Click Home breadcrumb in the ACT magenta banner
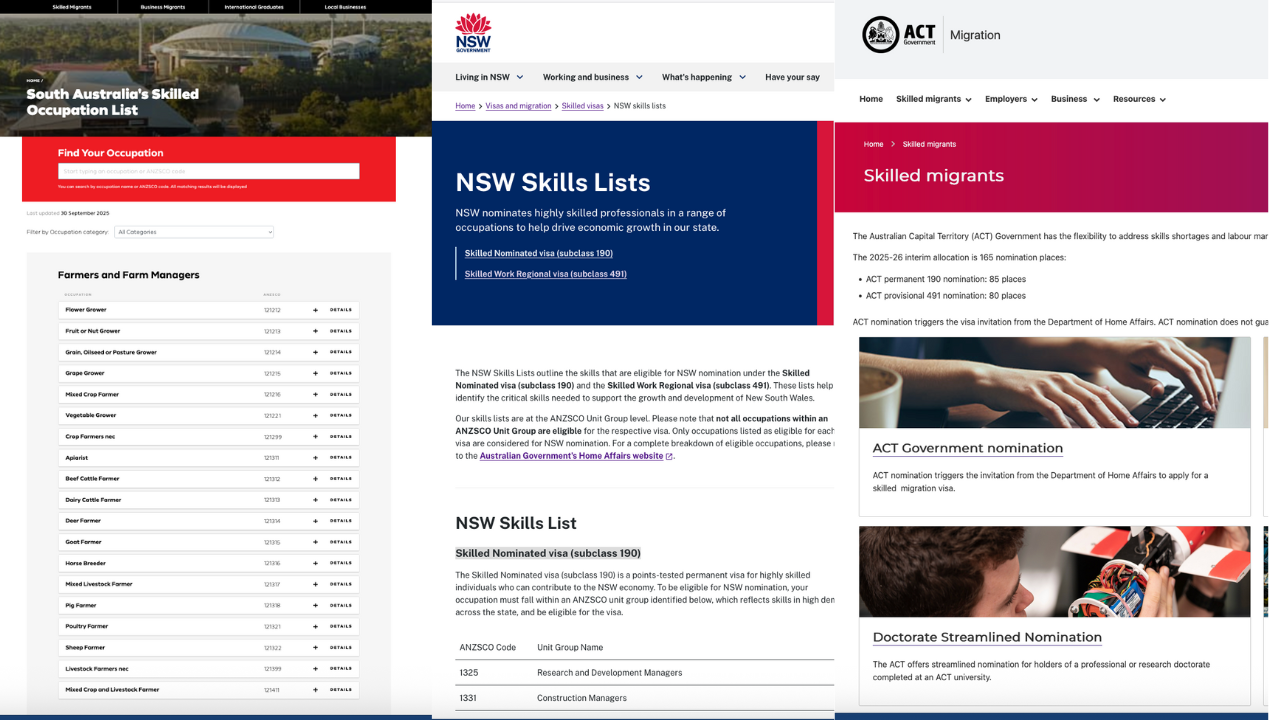1280x720 pixels. (873, 144)
